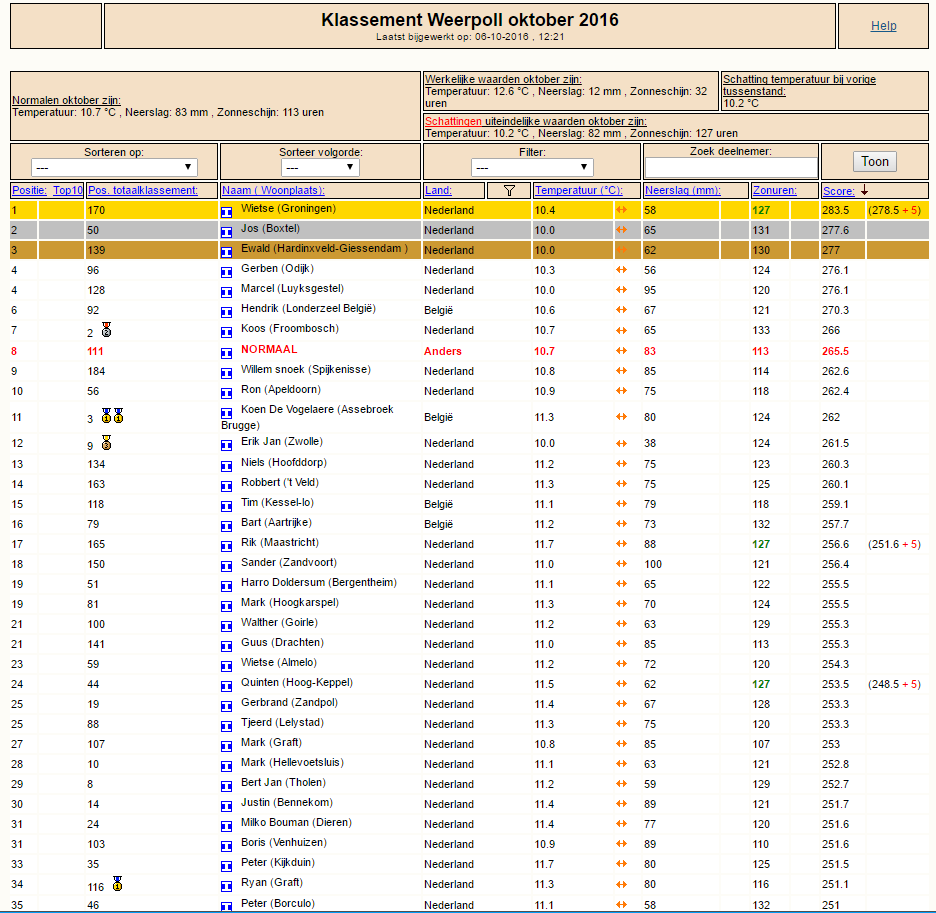Click the name 'Wietse (Almelo)'
This screenshot has height=913, width=936.
pyautogui.click(x=279, y=662)
